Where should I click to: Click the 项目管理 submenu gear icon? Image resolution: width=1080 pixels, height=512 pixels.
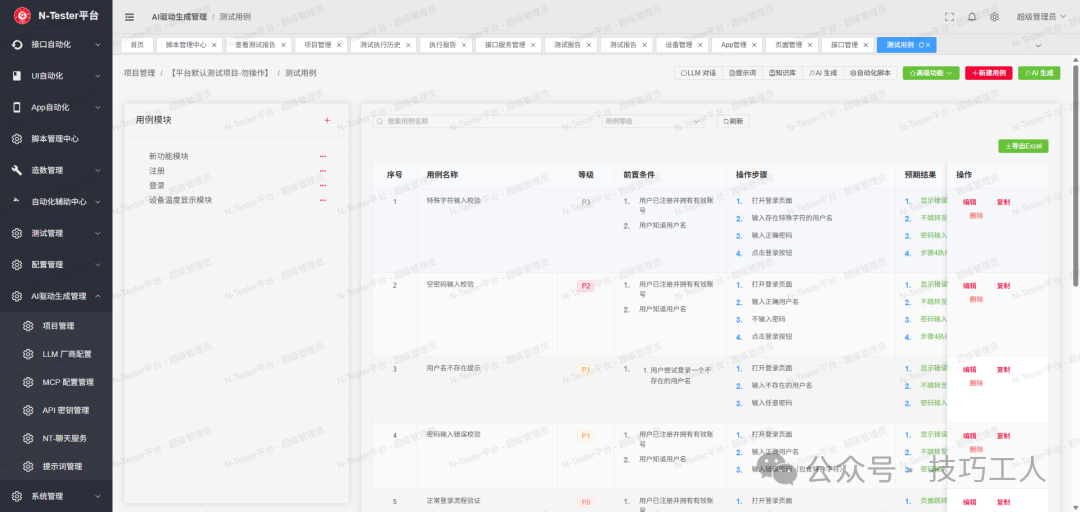(x=28, y=326)
